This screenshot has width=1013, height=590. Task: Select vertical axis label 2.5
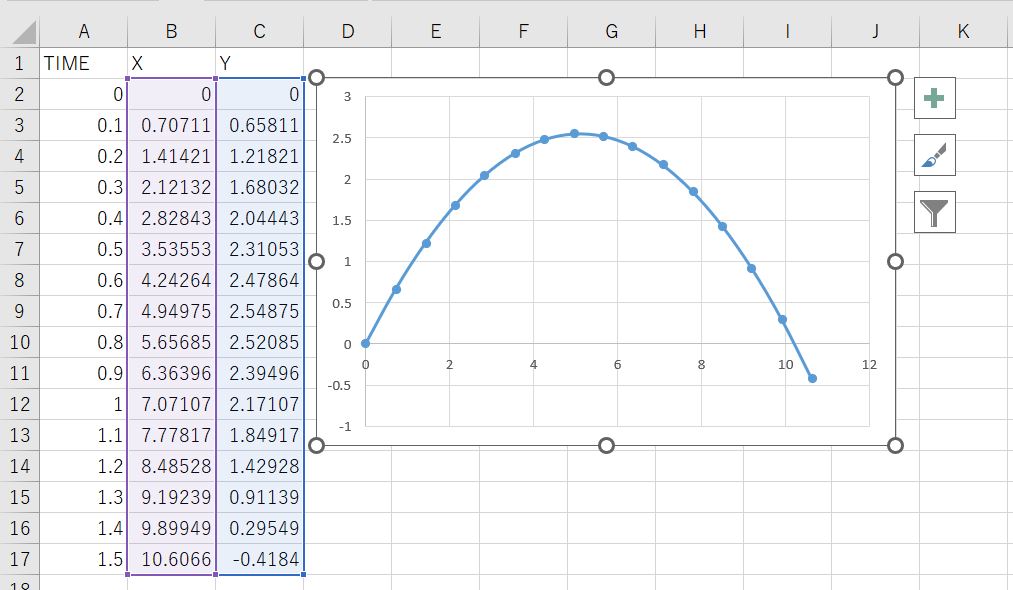tap(342, 139)
